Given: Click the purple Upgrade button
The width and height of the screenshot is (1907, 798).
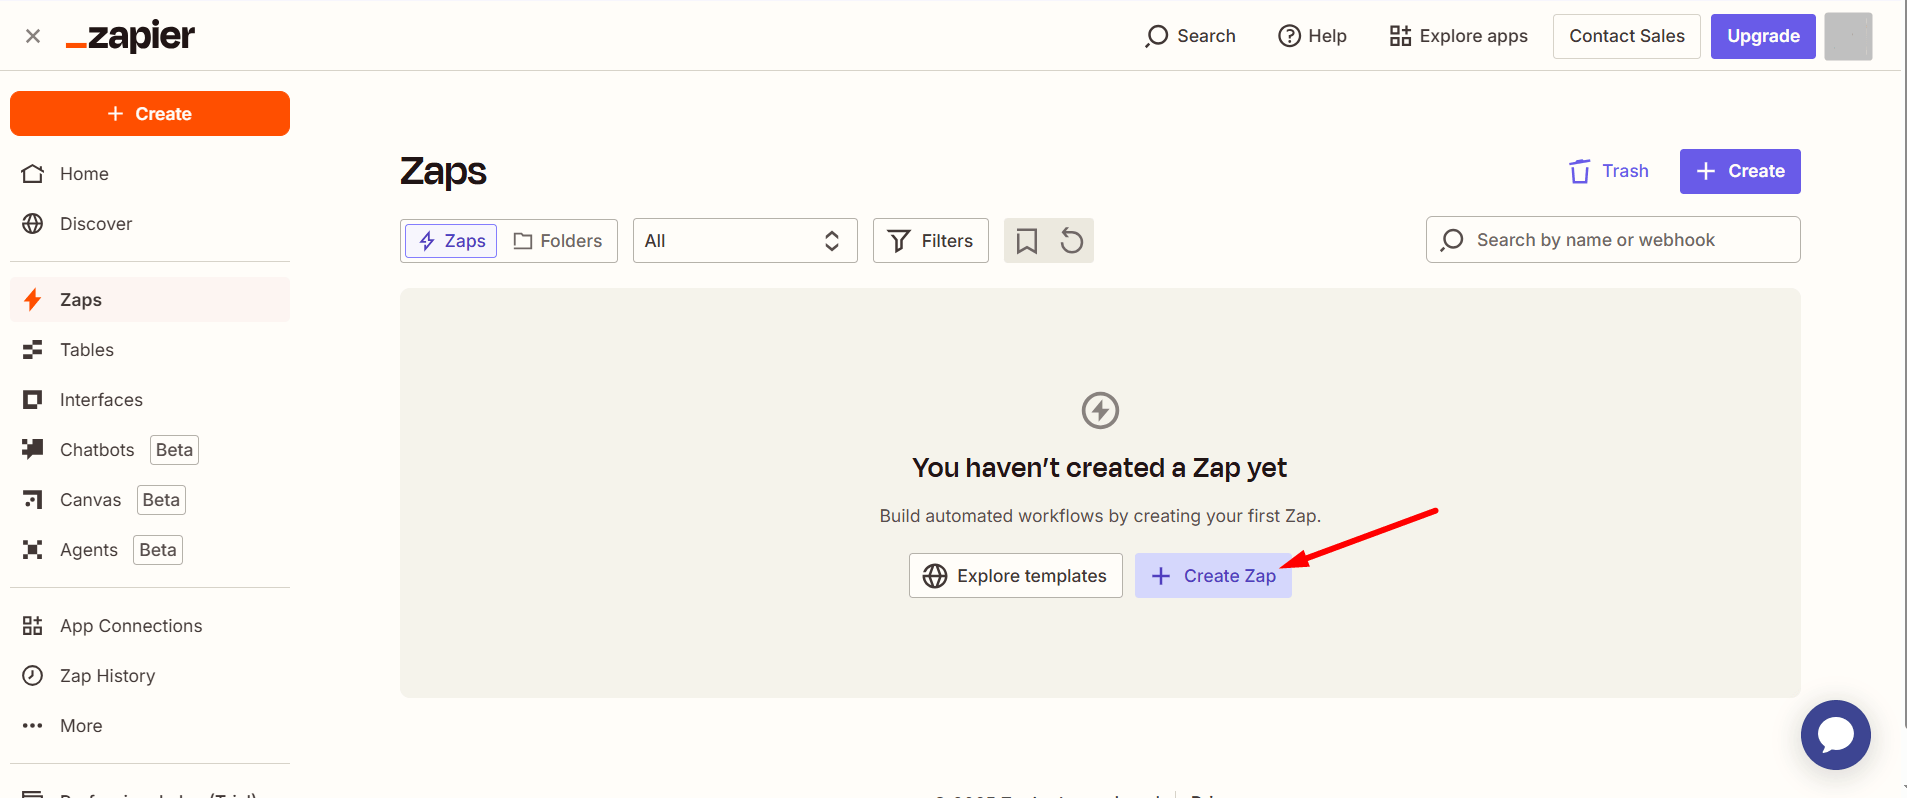Looking at the screenshot, I should pyautogui.click(x=1763, y=36).
